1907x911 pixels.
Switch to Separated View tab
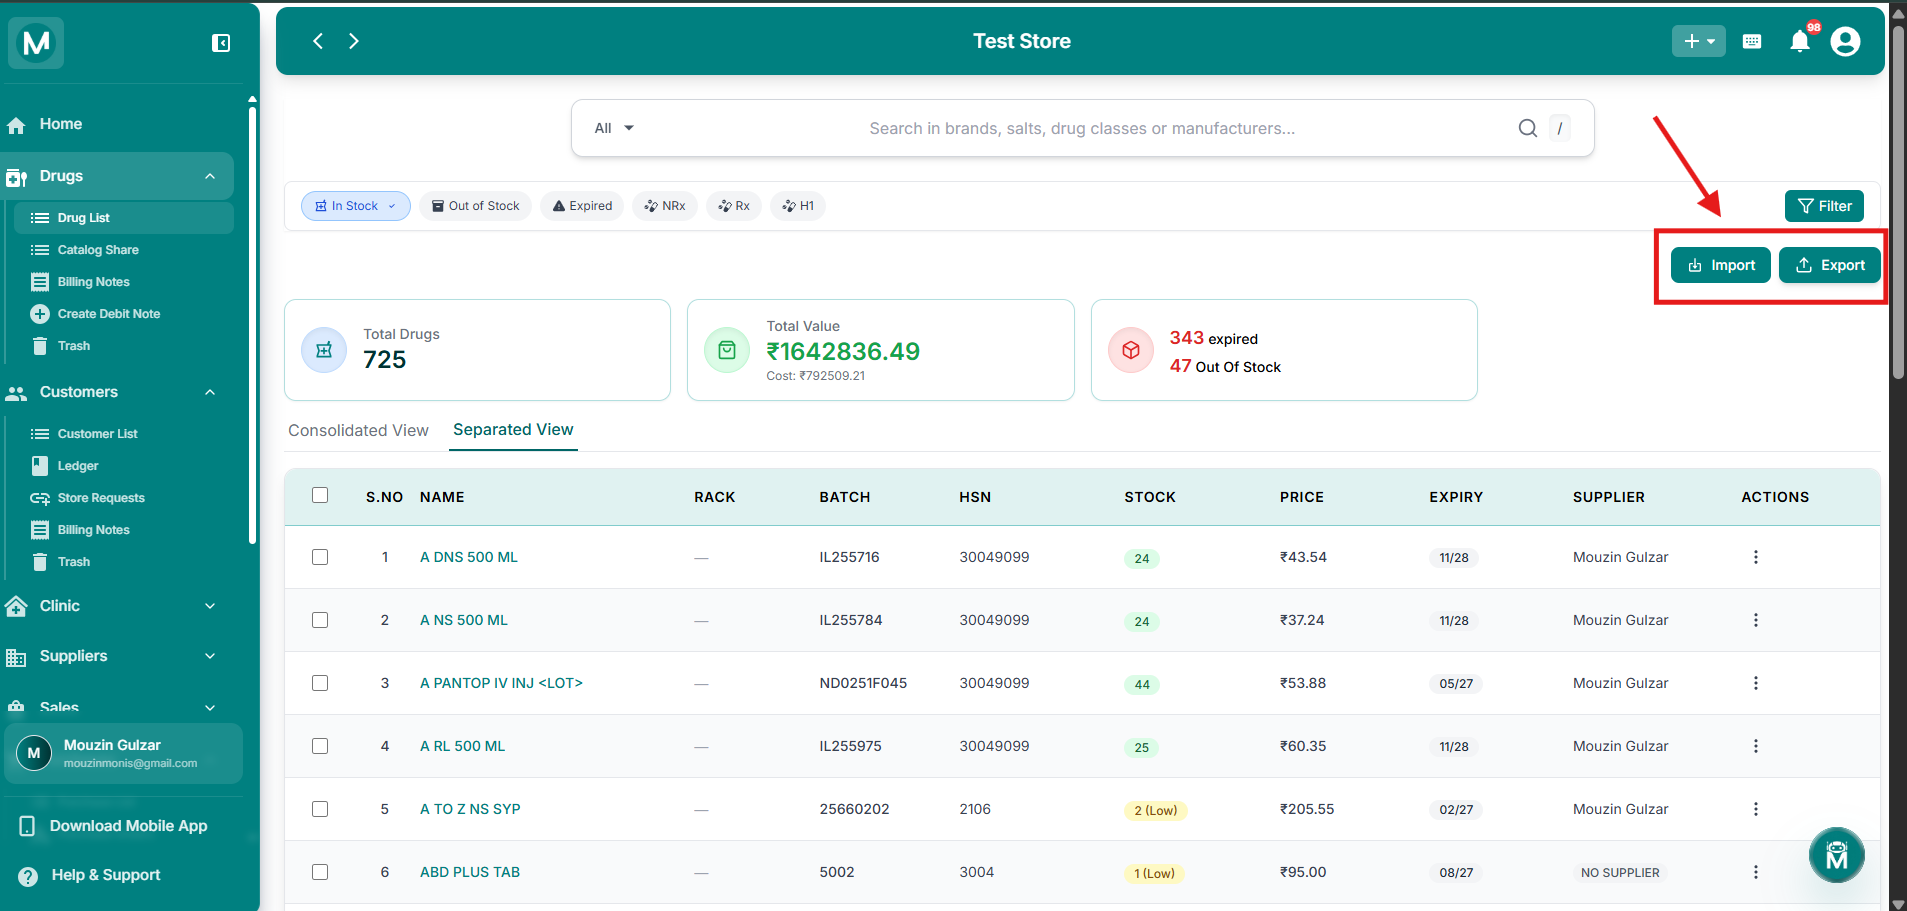pyautogui.click(x=513, y=430)
